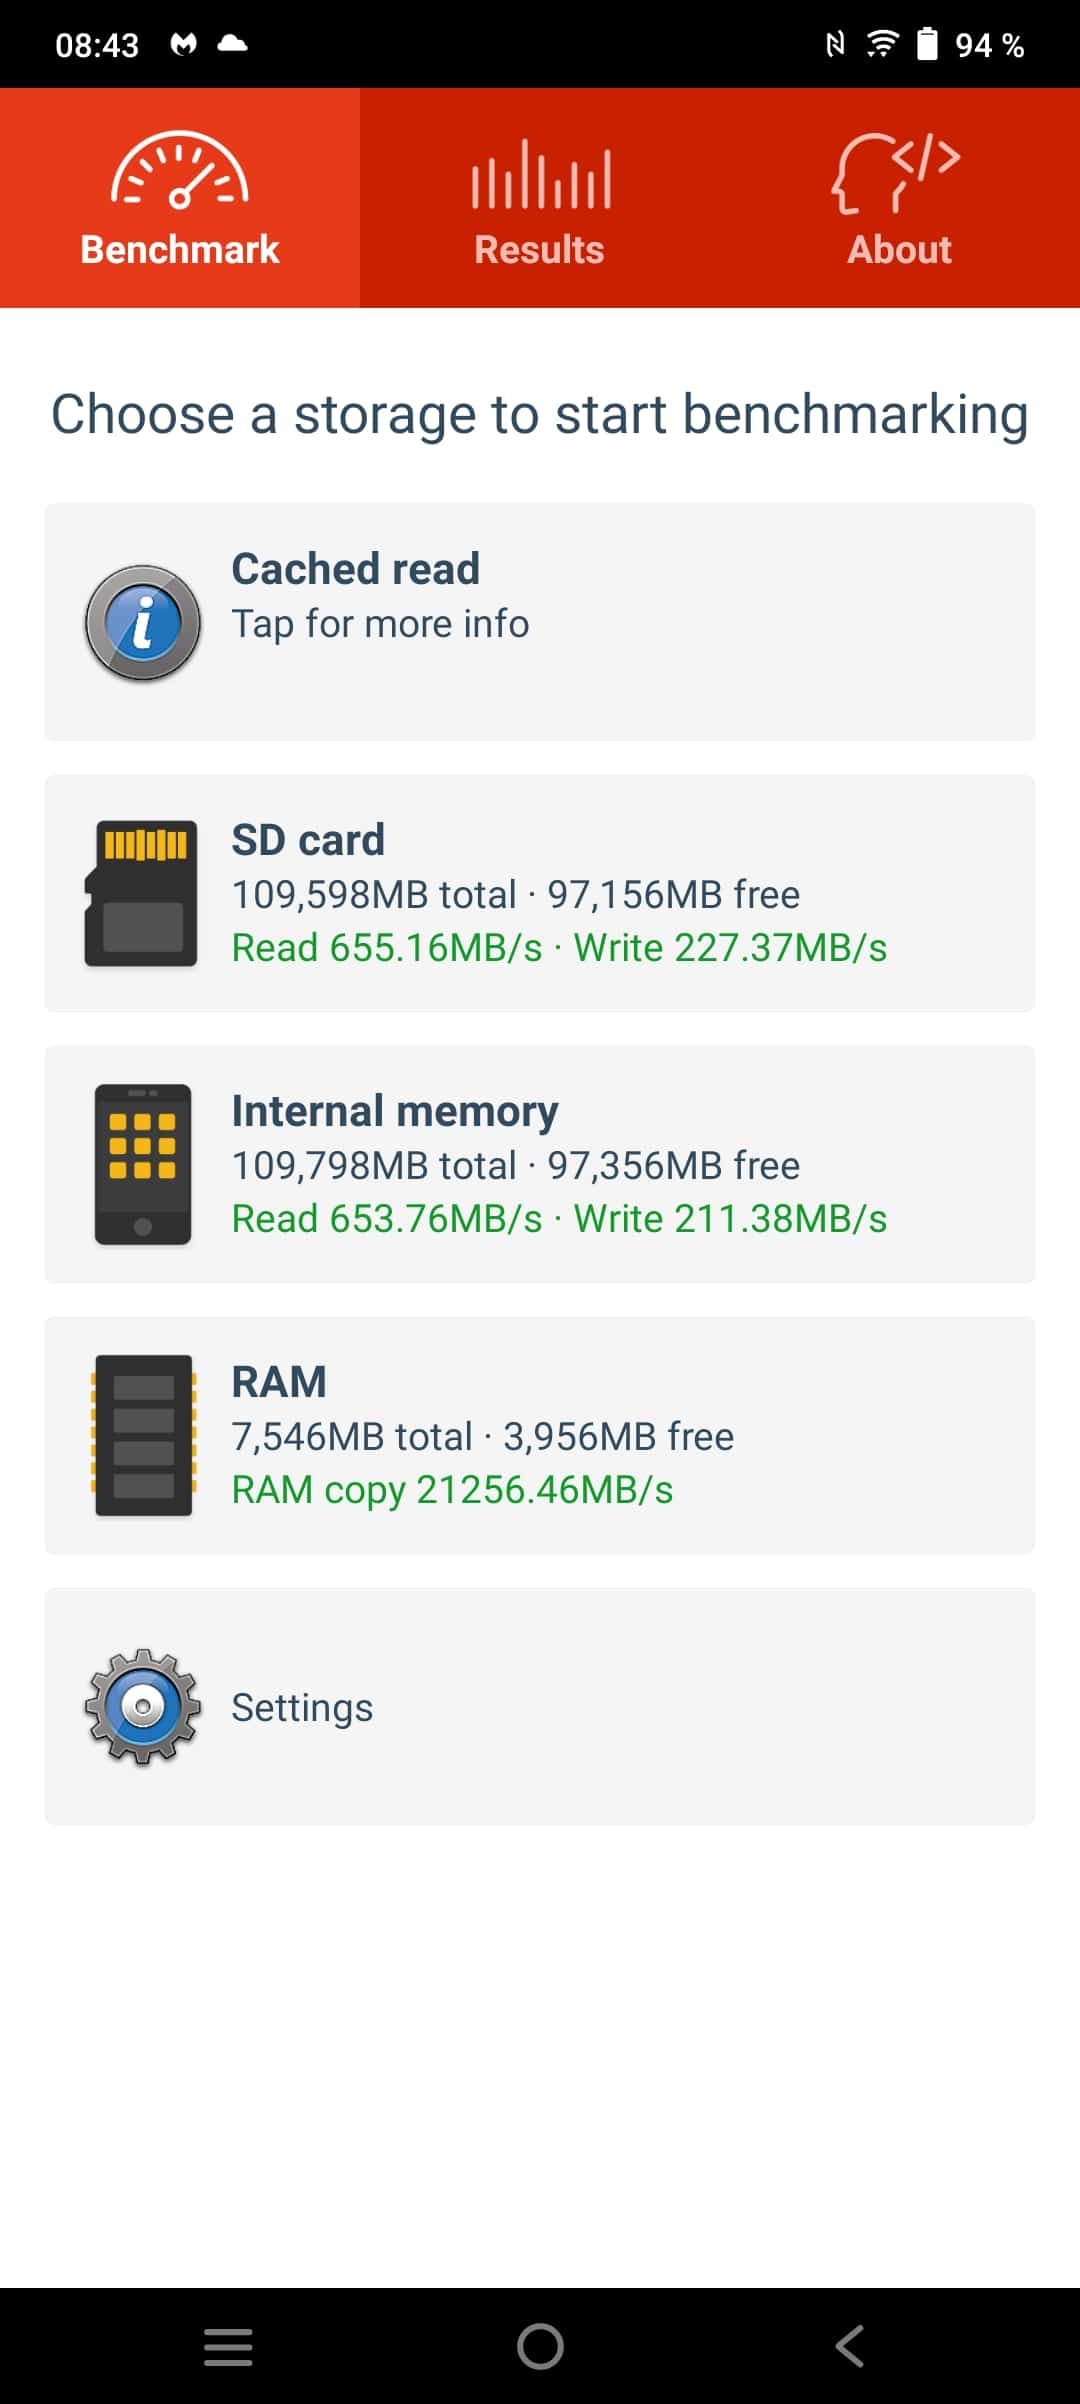Start the RAM benchmark entry
The image size is (1080, 2404).
point(540,1435)
